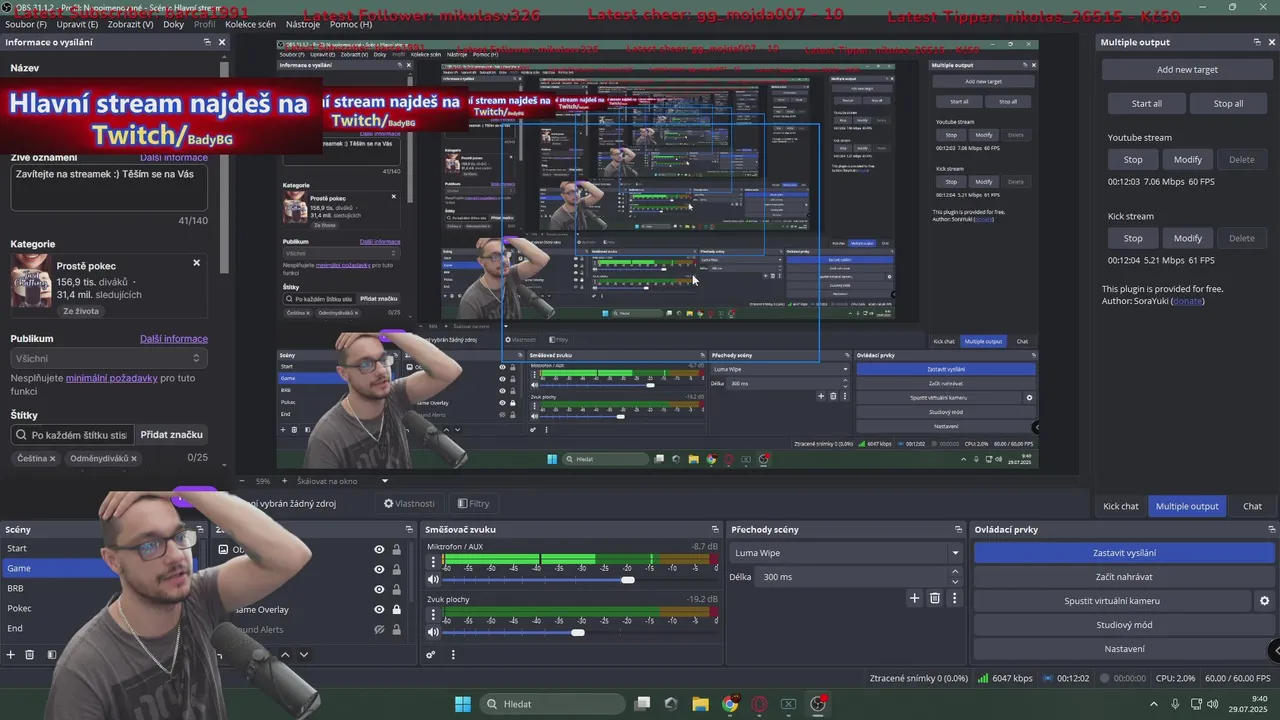Expand hidden system tray icons
Image resolution: width=1280 pixels, height=720 pixels.
click(1156, 704)
